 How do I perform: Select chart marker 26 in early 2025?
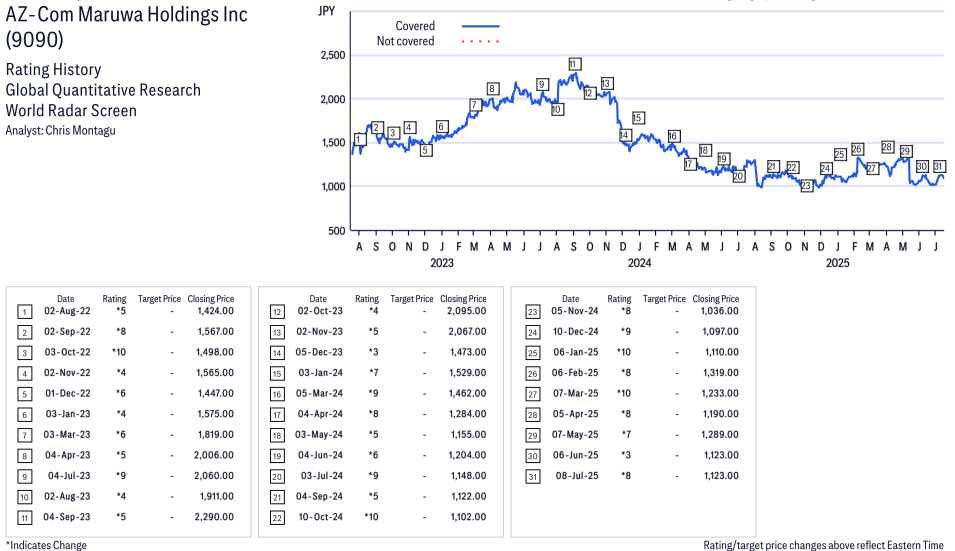pyautogui.click(x=857, y=149)
